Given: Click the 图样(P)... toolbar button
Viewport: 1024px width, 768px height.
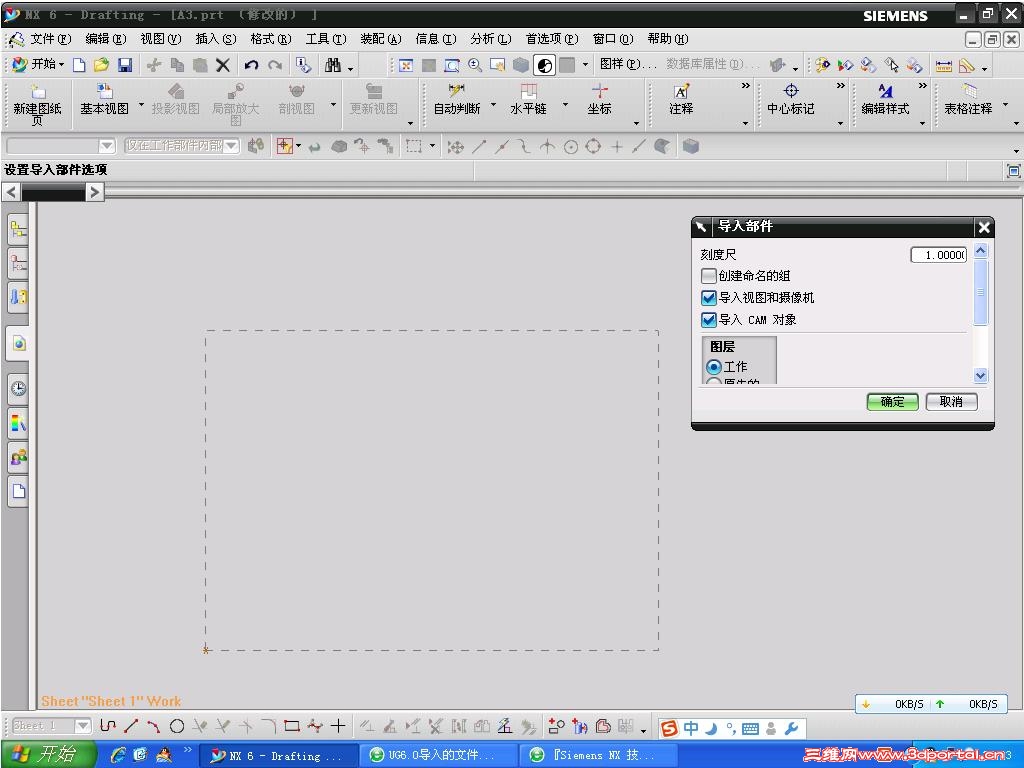Looking at the screenshot, I should [628, 64].
